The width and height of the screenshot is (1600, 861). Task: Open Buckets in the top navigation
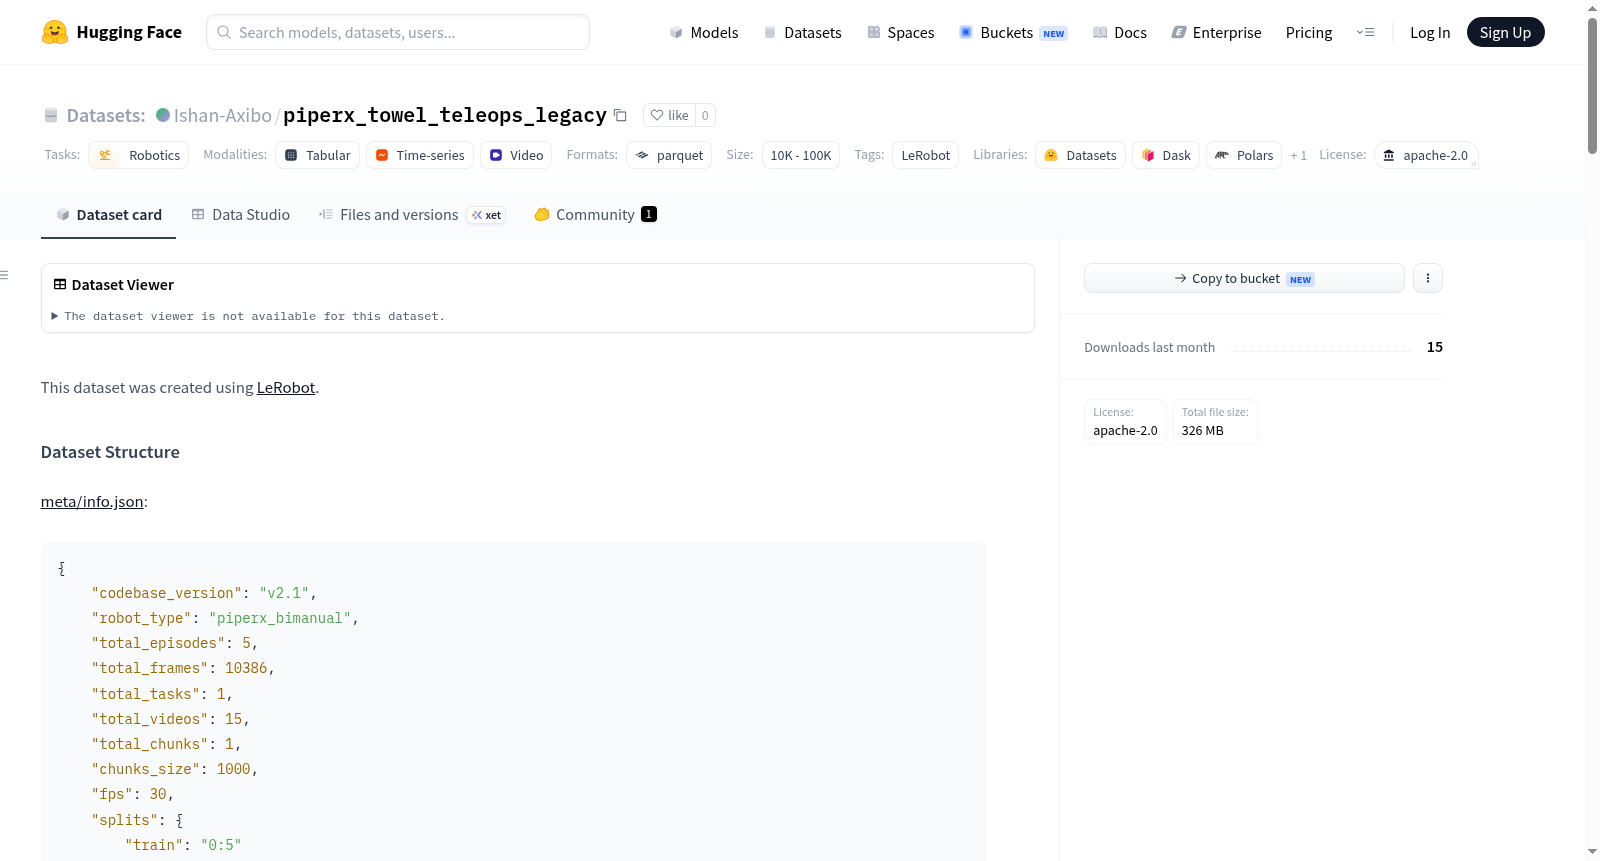1013,32
